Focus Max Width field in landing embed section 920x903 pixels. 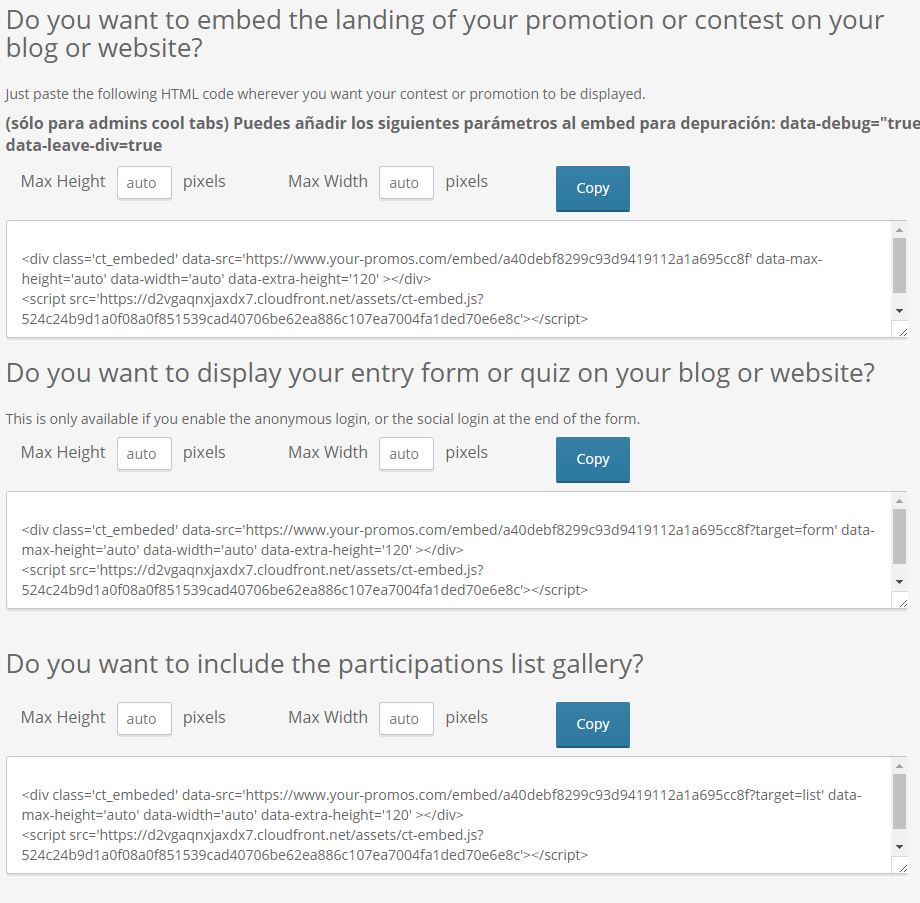point(406,182)
